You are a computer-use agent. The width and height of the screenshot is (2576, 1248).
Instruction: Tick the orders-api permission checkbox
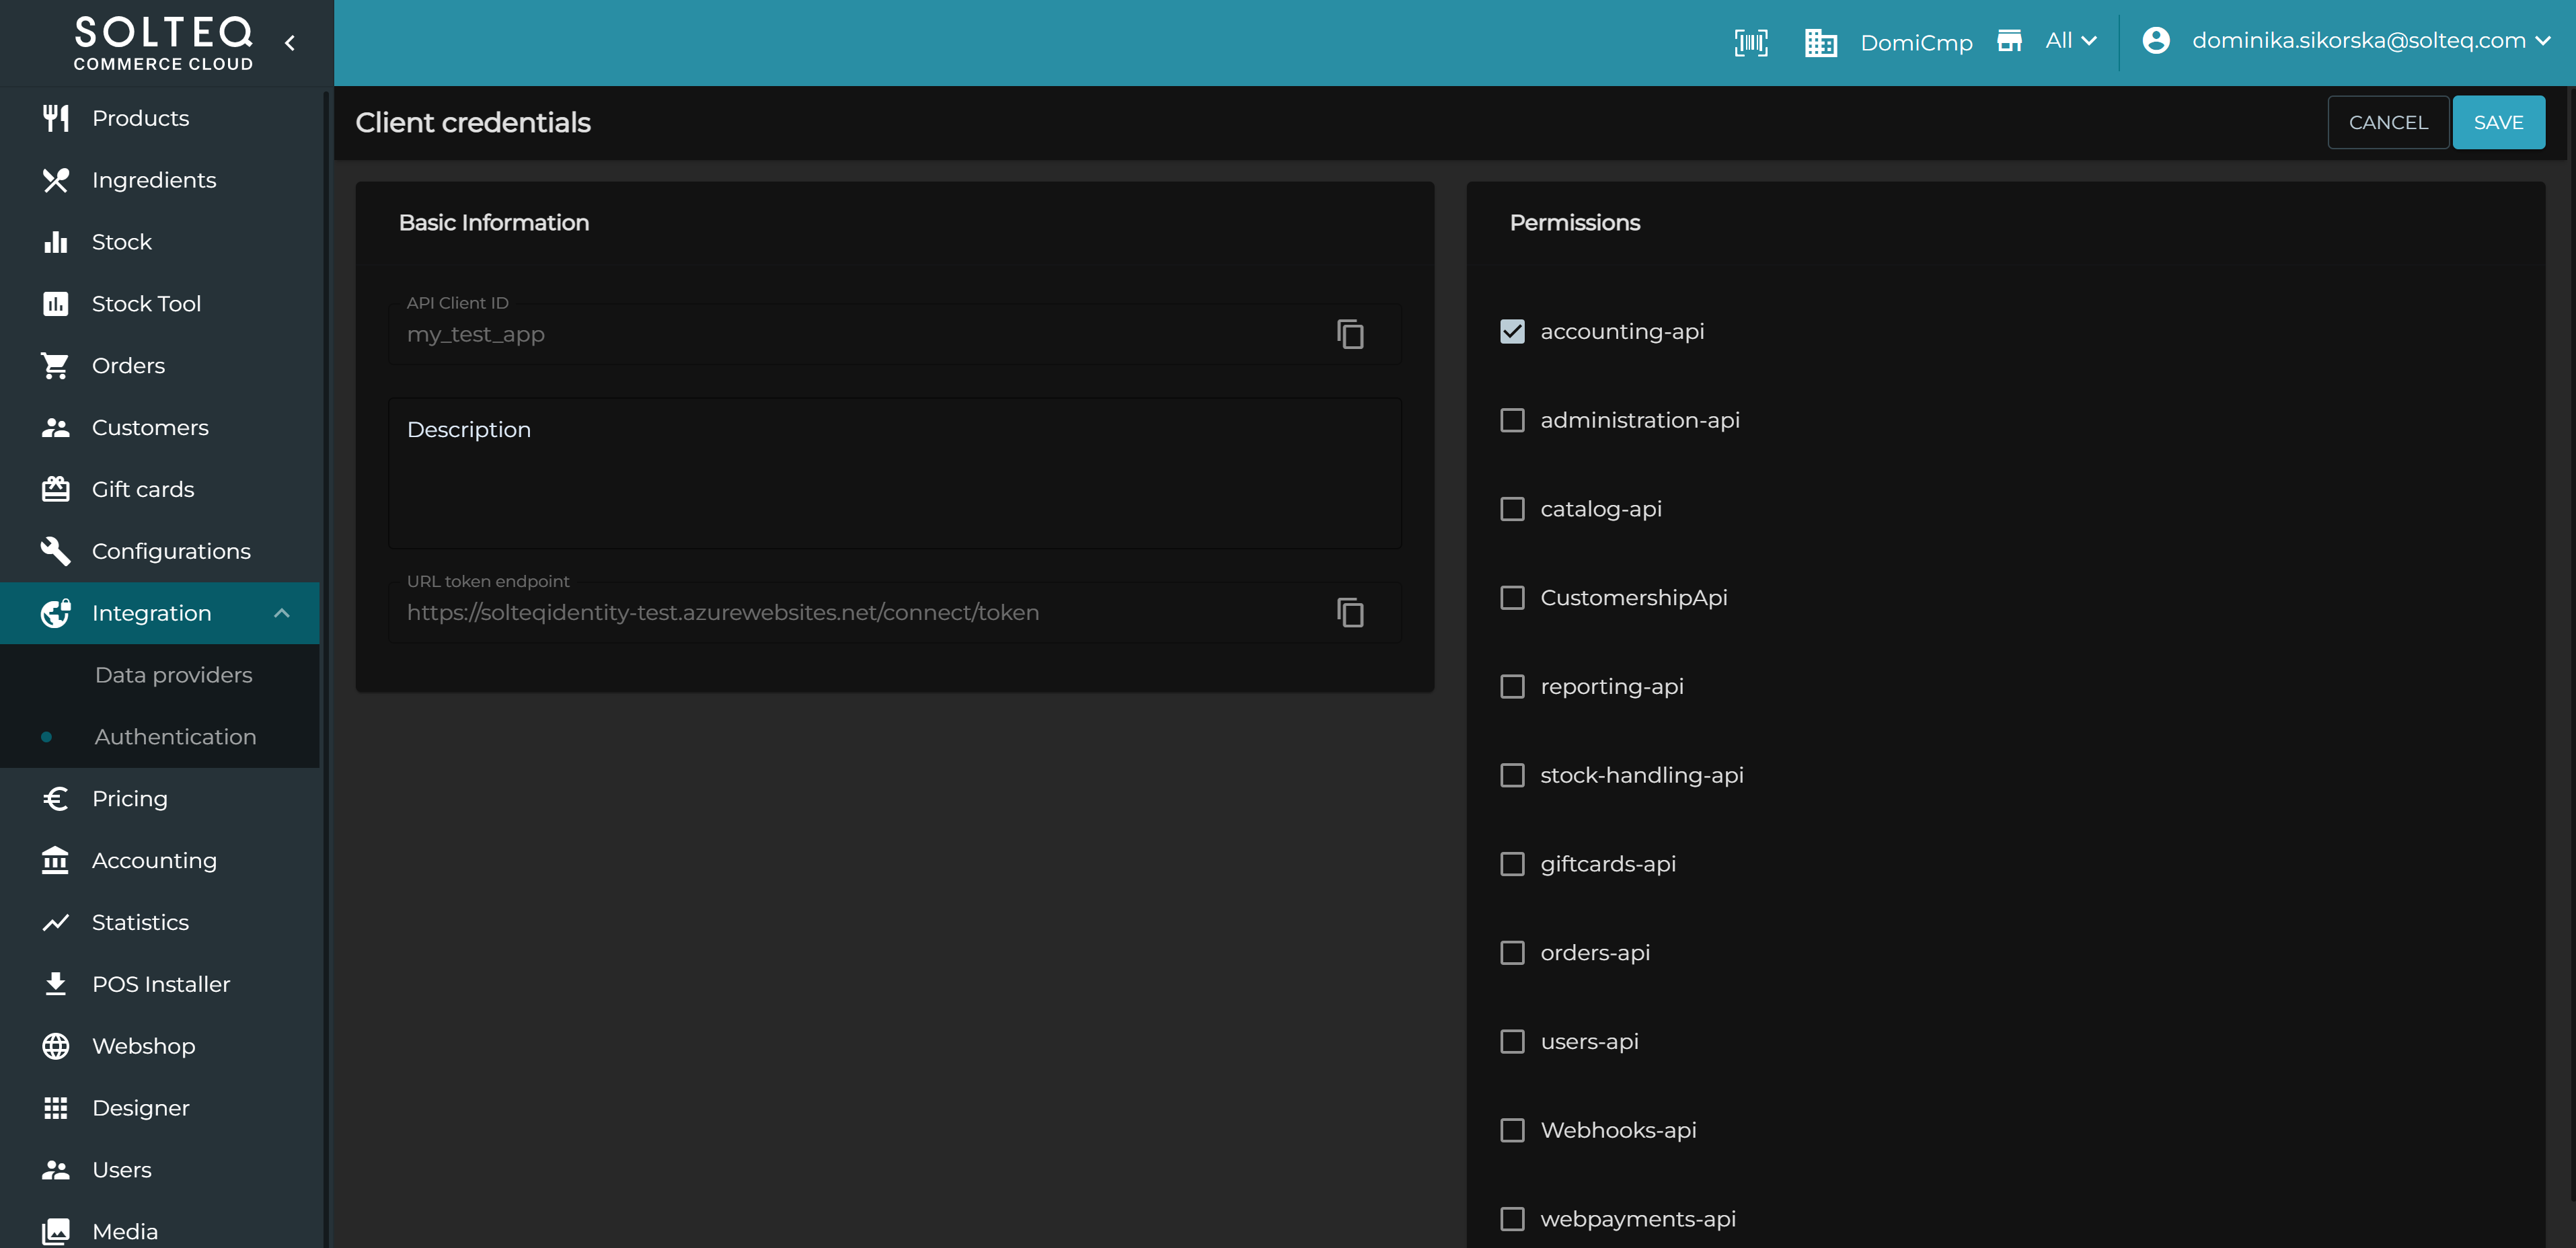(x=1512, y=953)
